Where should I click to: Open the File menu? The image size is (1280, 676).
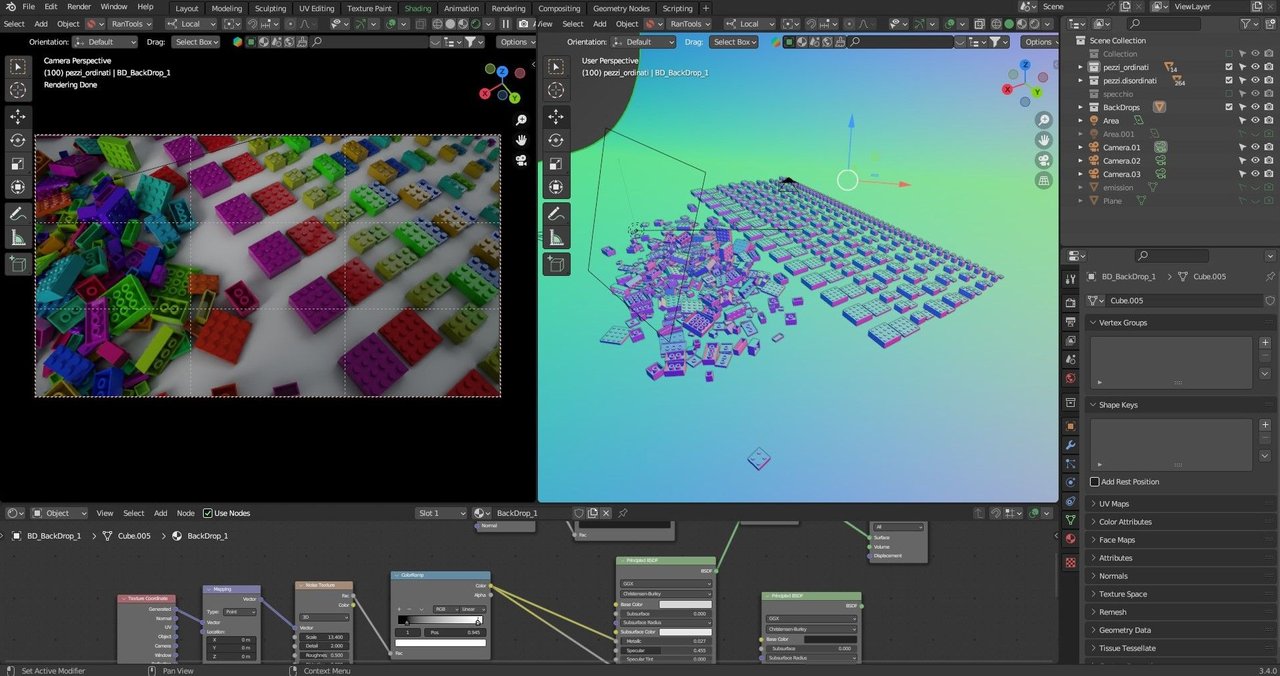(x=28, y=7)
